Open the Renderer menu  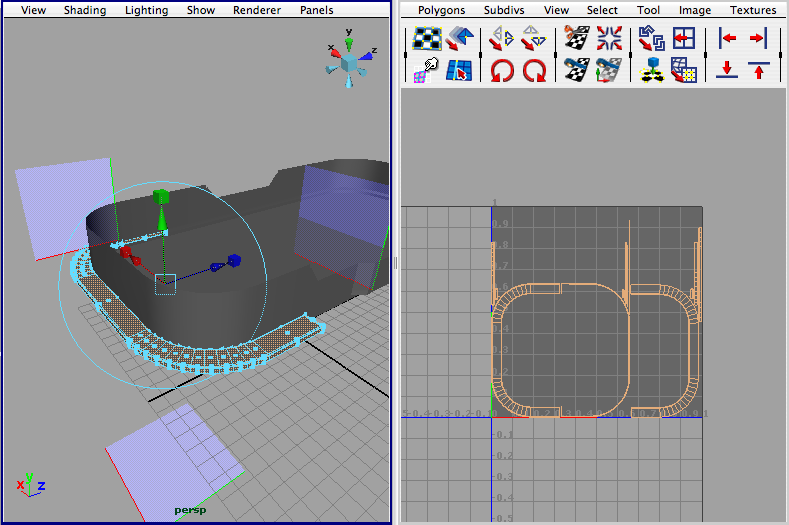(x=257, y=10)
